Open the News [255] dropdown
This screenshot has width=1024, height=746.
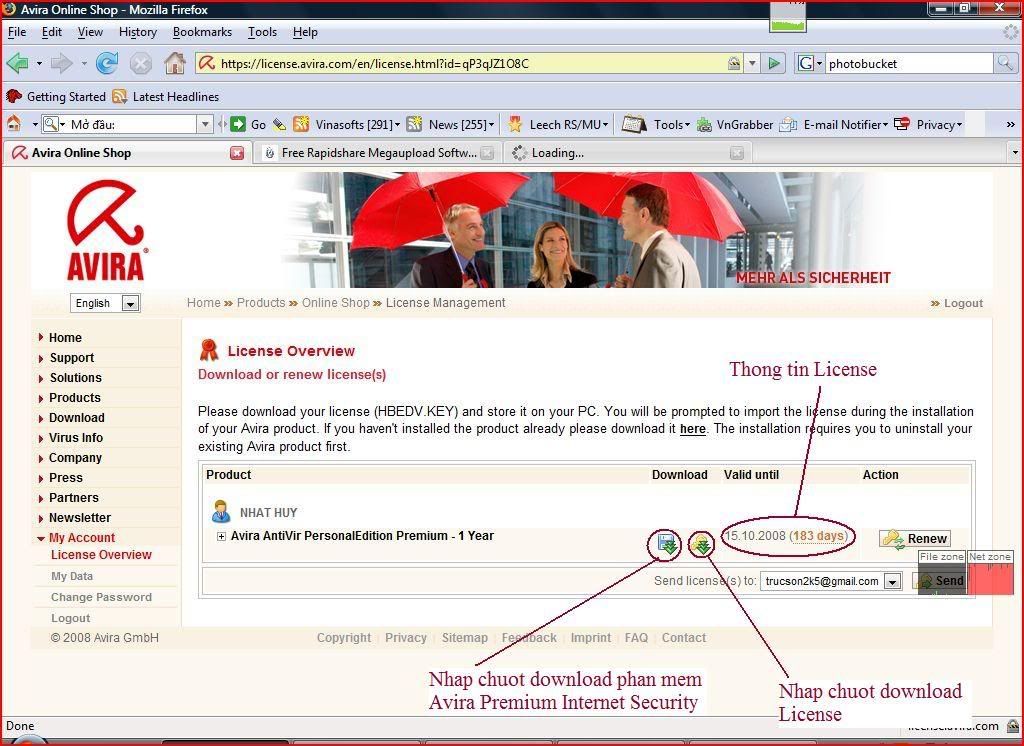451,124
